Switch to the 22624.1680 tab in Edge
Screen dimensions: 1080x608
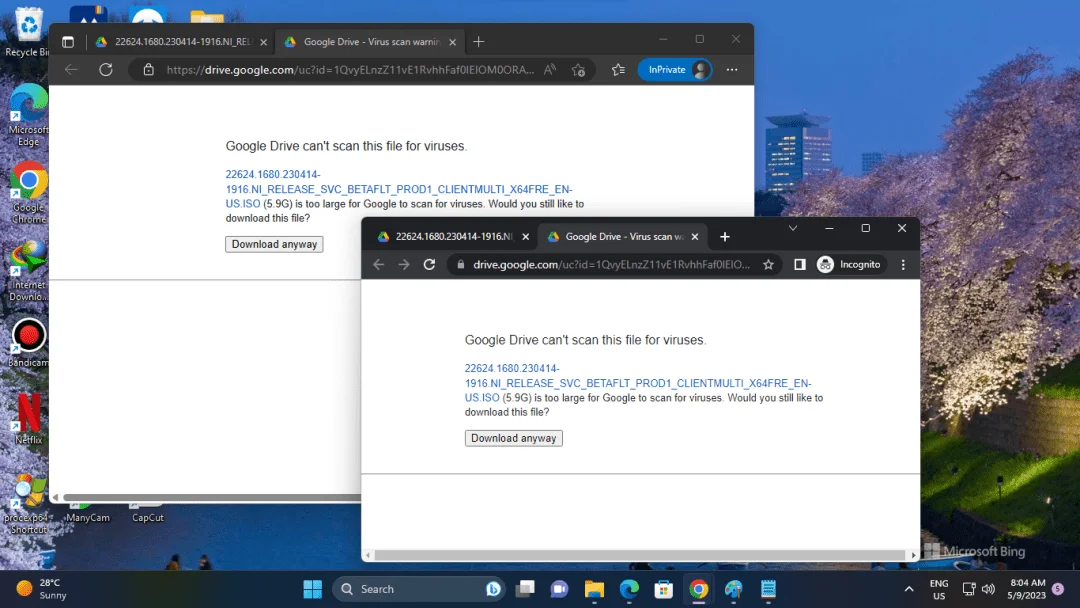click(182, 42)
